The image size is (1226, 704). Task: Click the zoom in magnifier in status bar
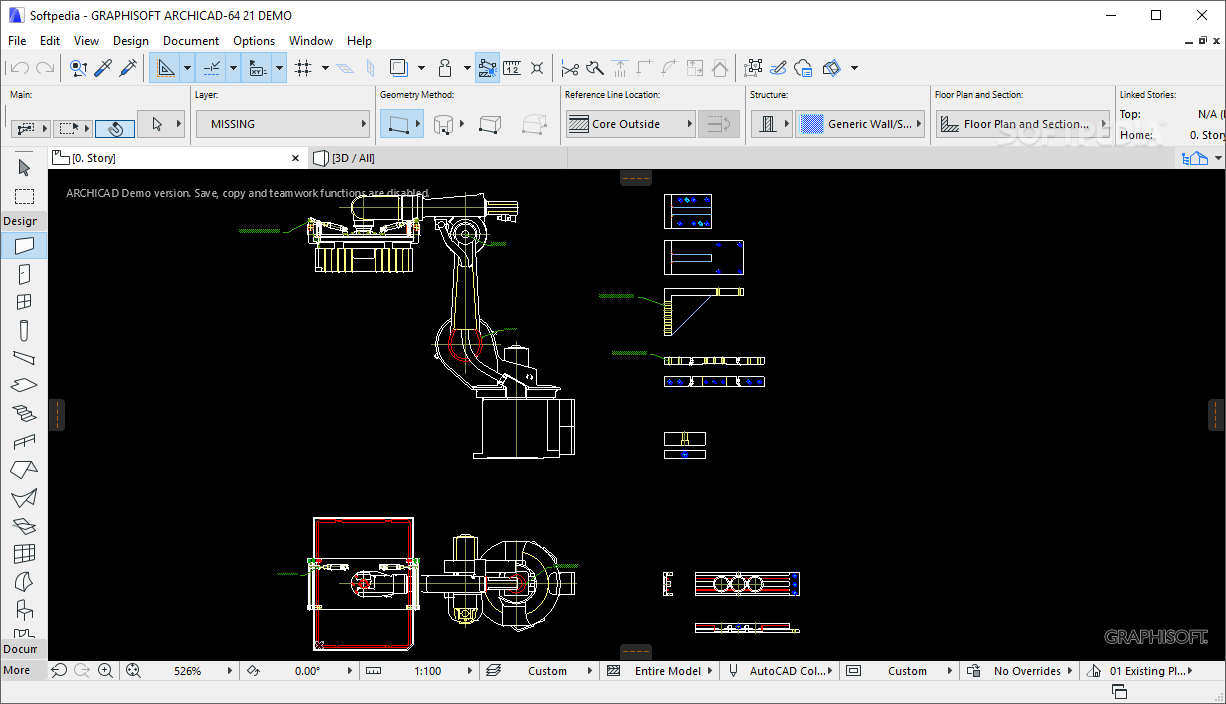click(105, 671)
